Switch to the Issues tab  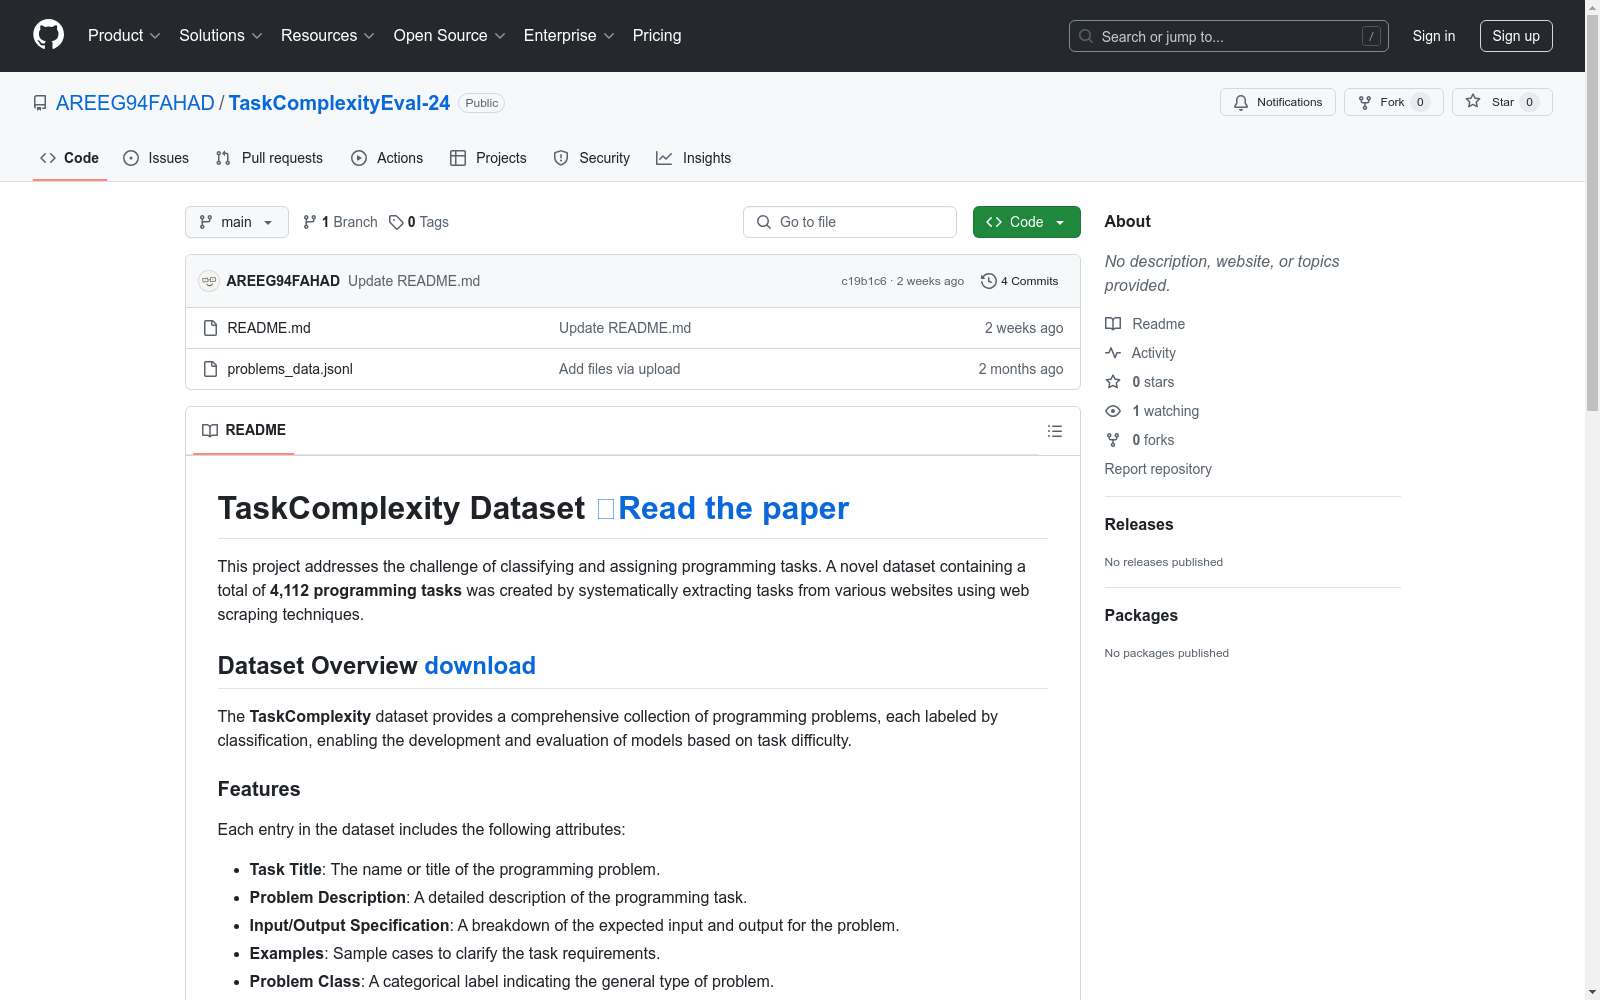click(x=156, y=158)
